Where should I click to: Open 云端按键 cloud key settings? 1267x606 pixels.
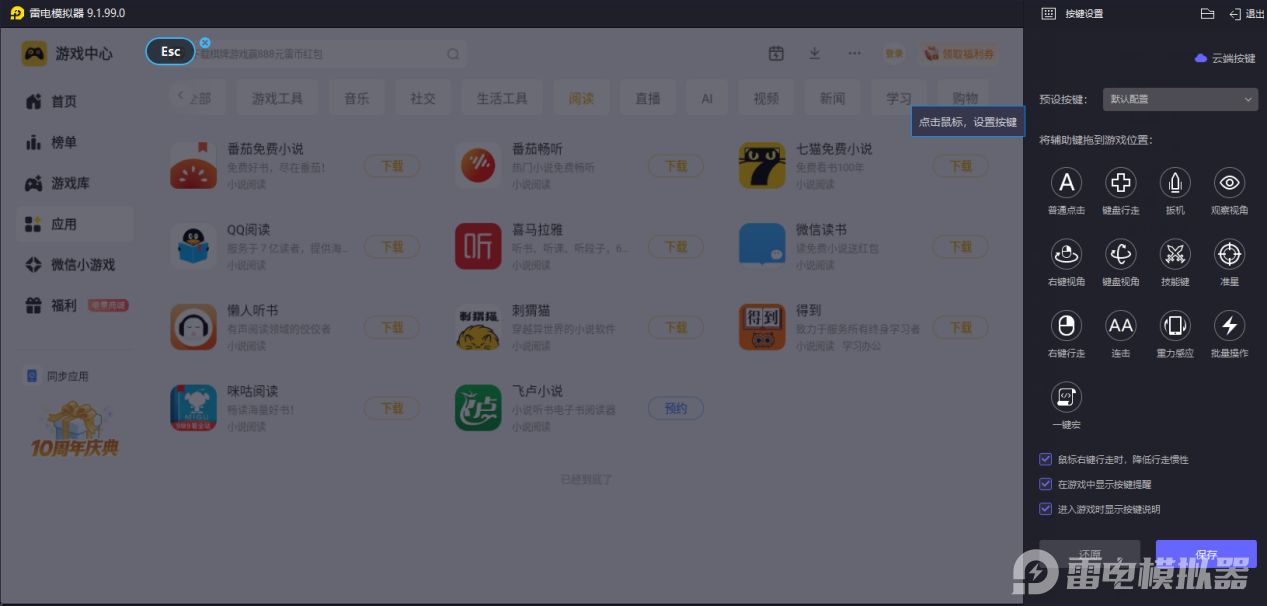pos(1224,58)
